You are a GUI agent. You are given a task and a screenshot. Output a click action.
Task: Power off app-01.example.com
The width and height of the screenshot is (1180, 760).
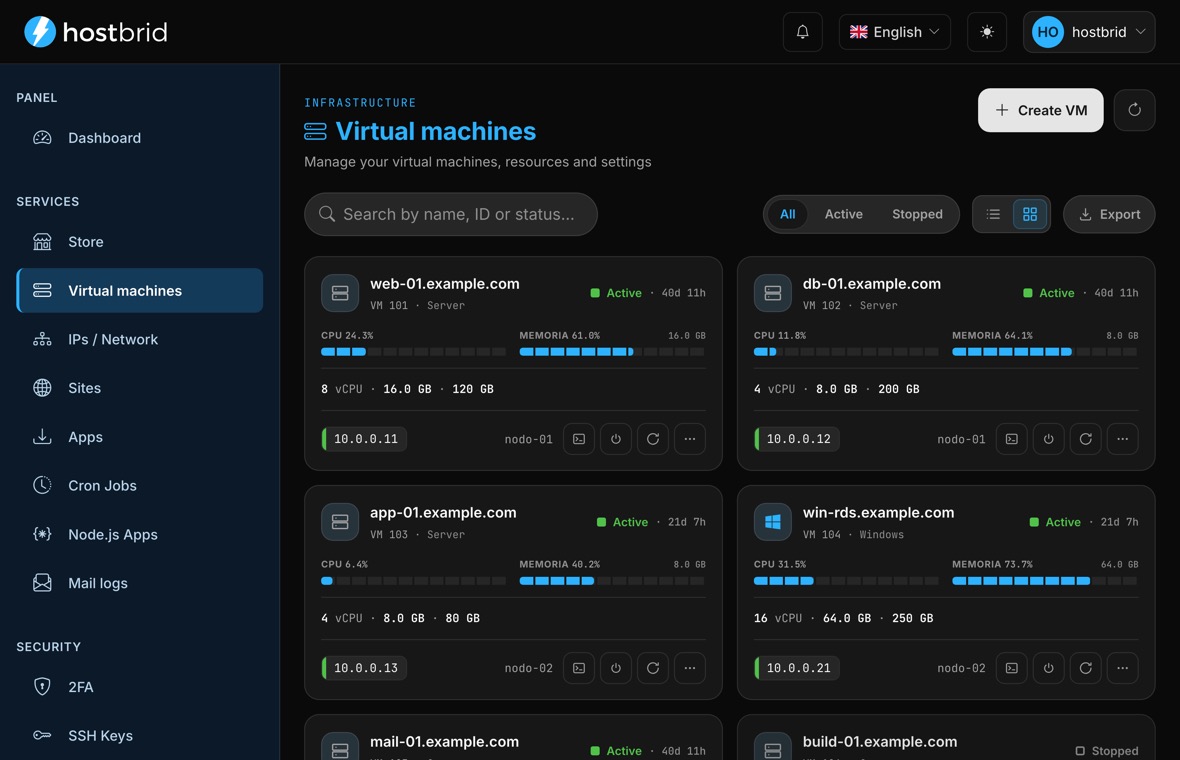click(616, 668)
